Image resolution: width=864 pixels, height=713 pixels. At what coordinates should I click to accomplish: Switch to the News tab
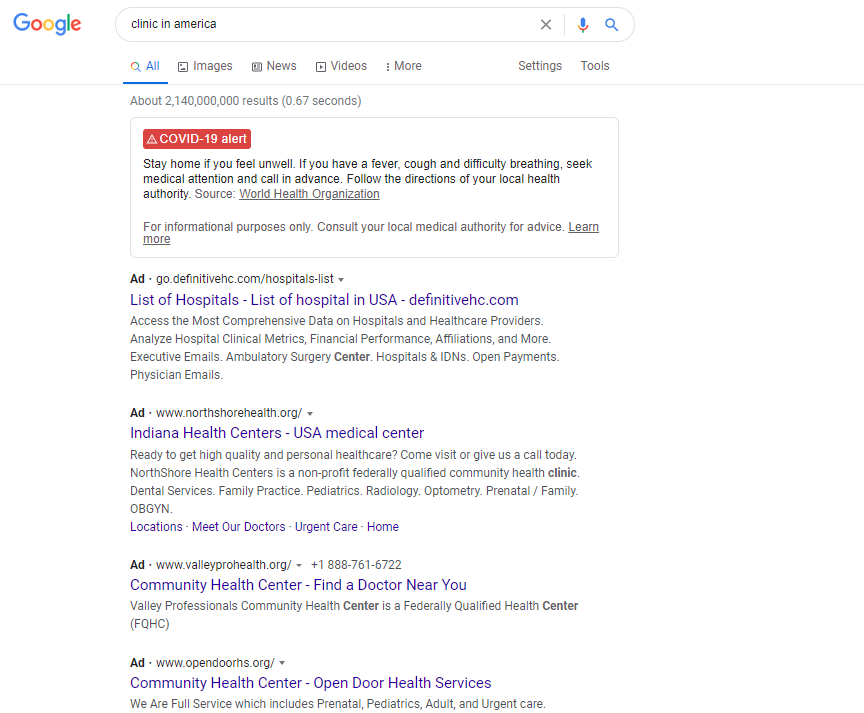point(274,66)
